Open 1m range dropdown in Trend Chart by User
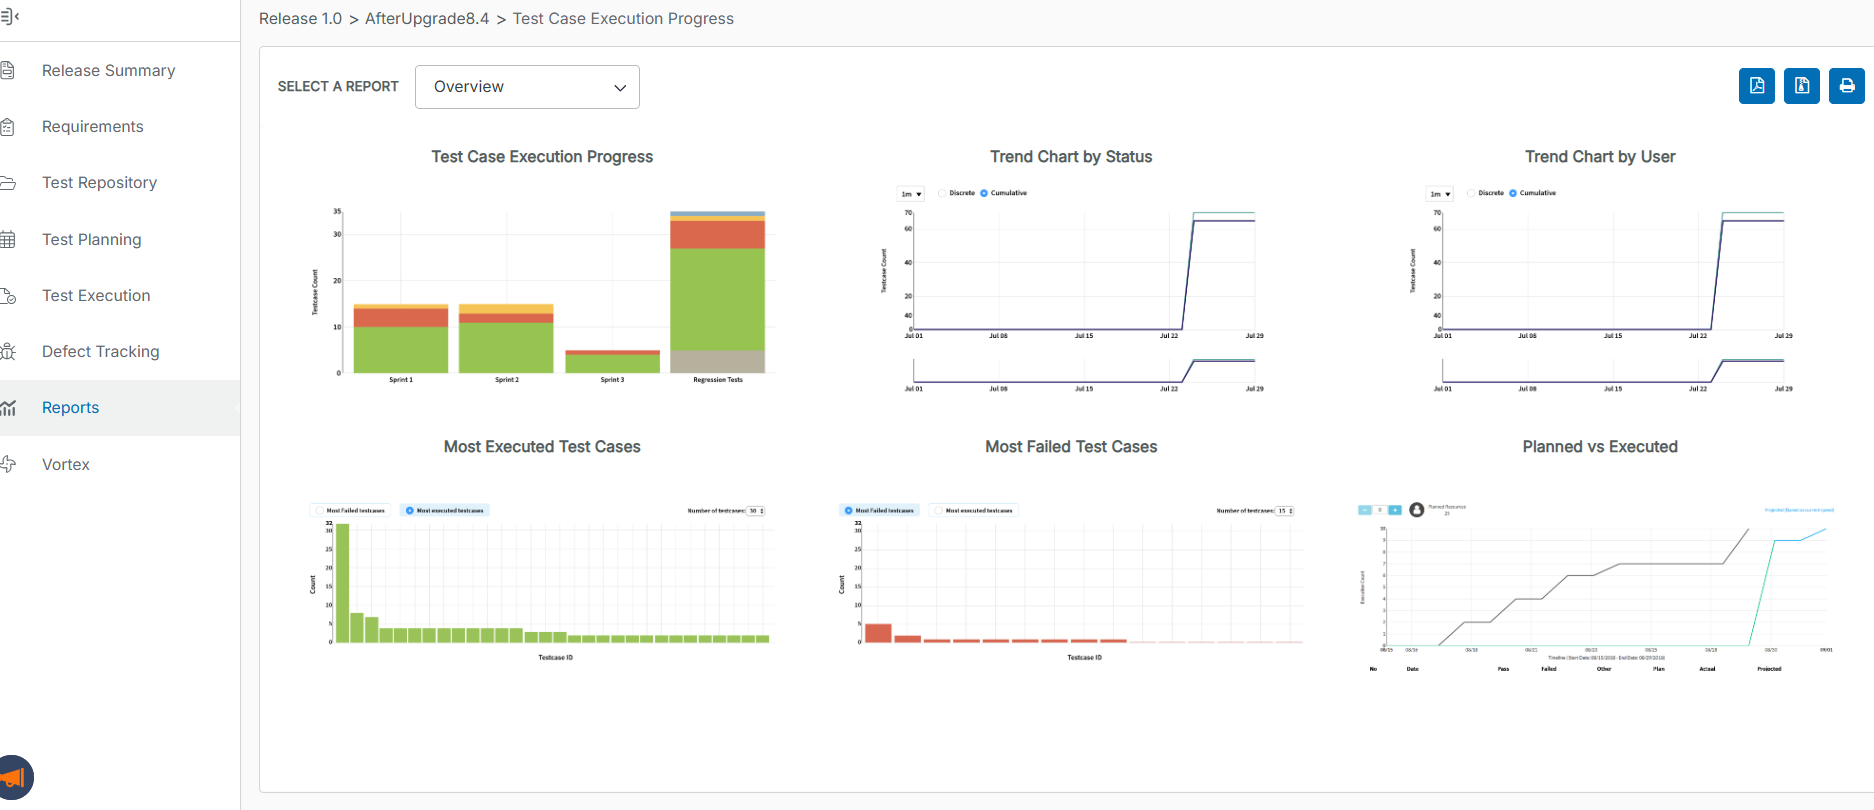This screenshot has height=810, width=1874. (1440, 194)
